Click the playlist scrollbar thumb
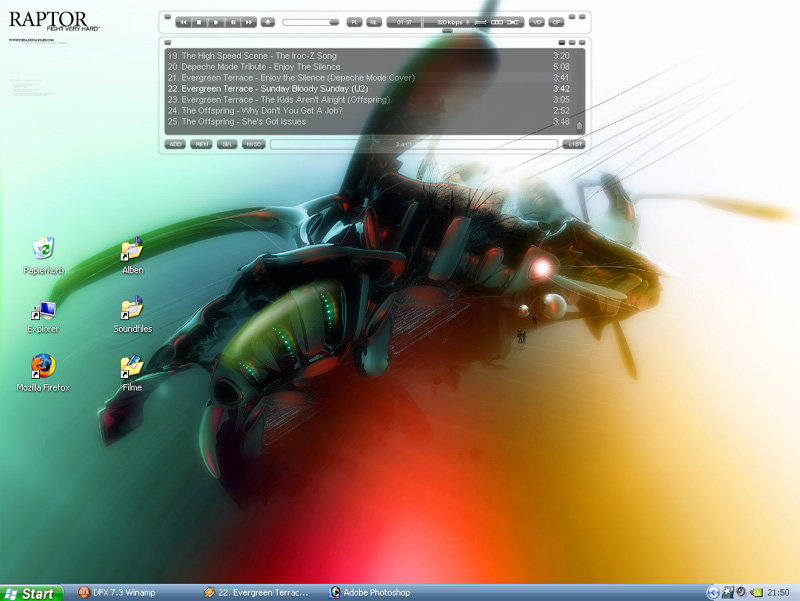Viewport: 800px width, 601px height. tap(579, 126)
